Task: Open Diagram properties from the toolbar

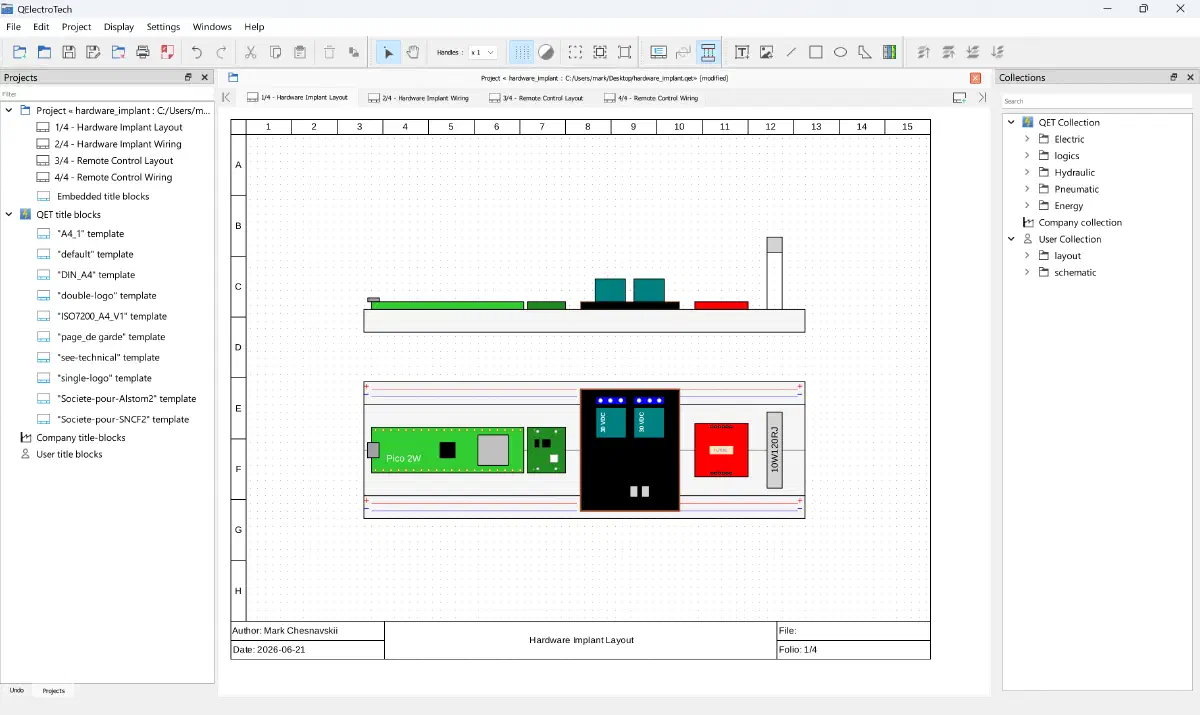Action: pyautogui.click(x=659, y=52)
